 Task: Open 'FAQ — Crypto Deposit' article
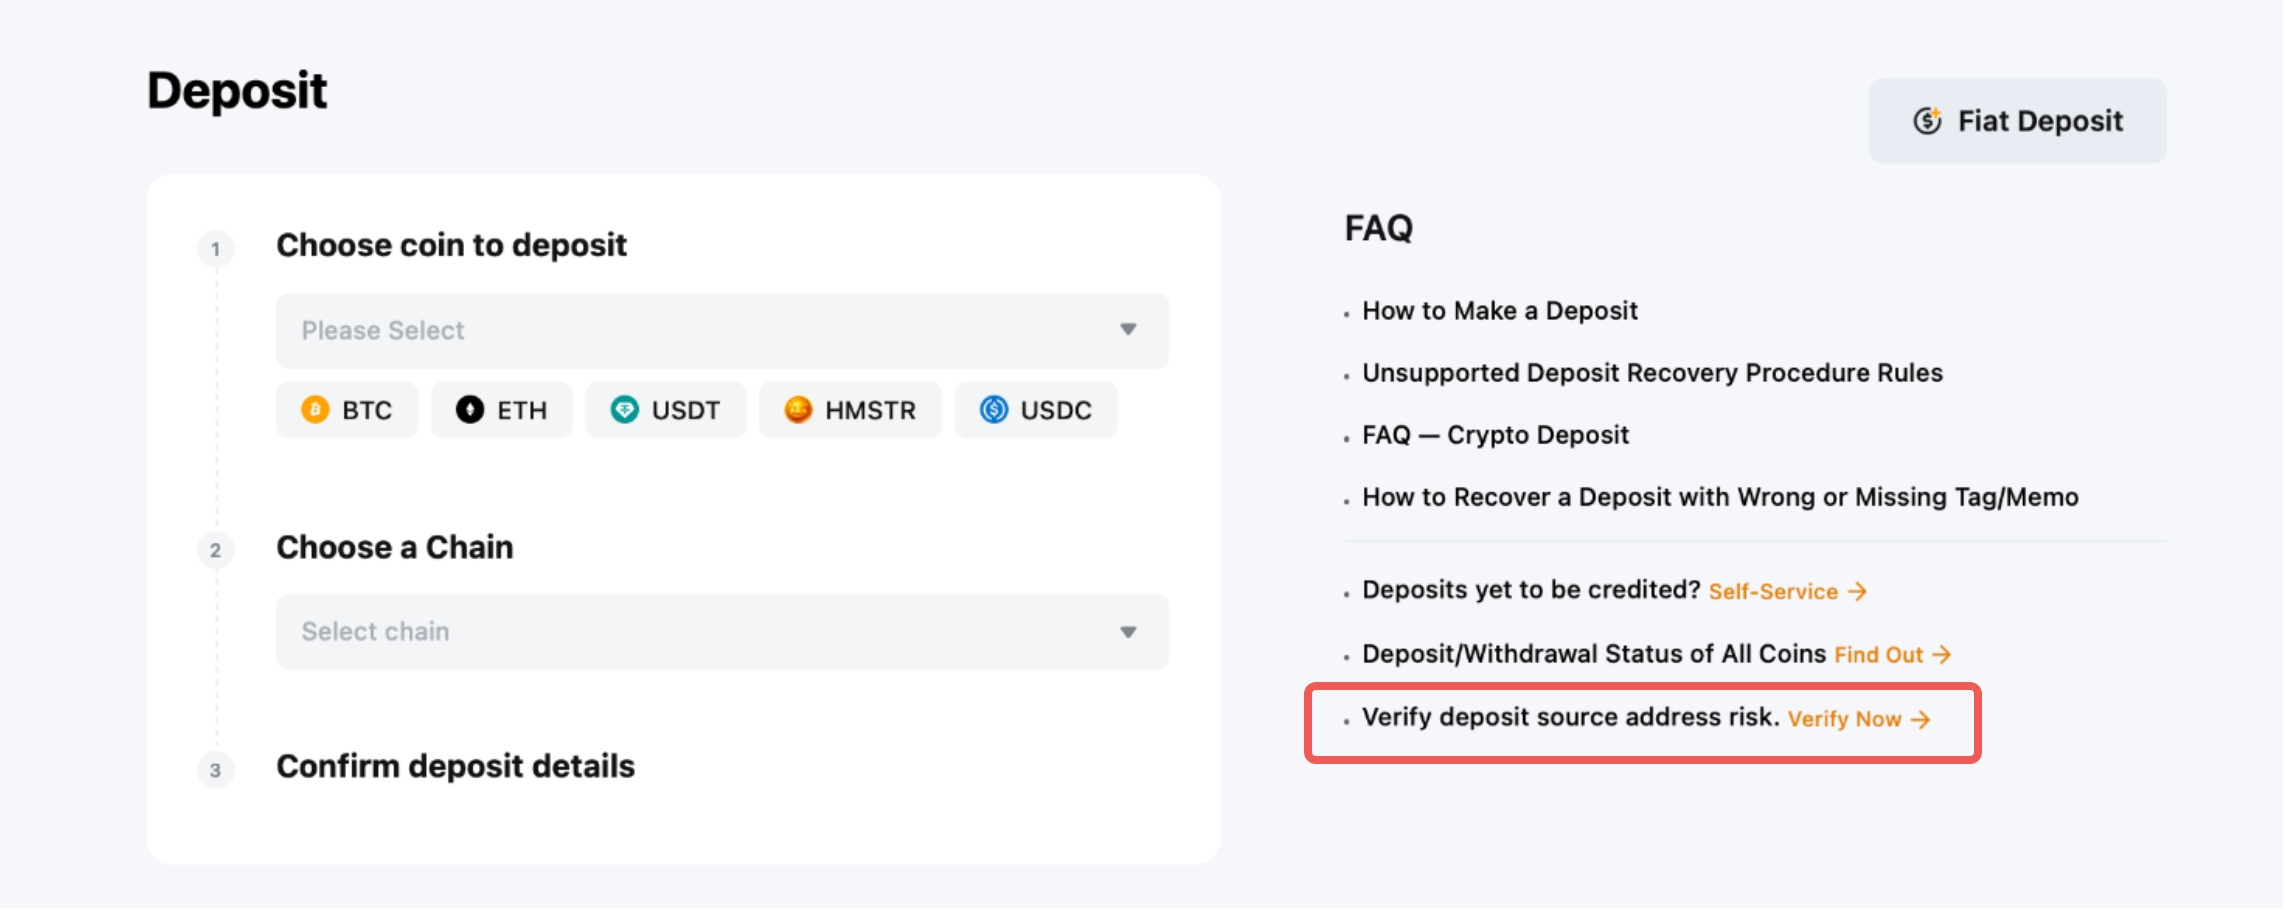[1495, 435]
